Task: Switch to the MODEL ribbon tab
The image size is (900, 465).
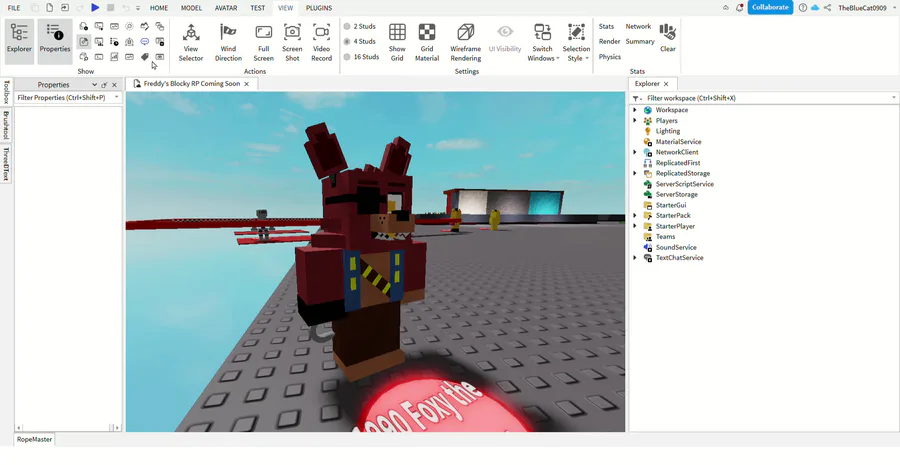Action: click(x=191, y=8)
